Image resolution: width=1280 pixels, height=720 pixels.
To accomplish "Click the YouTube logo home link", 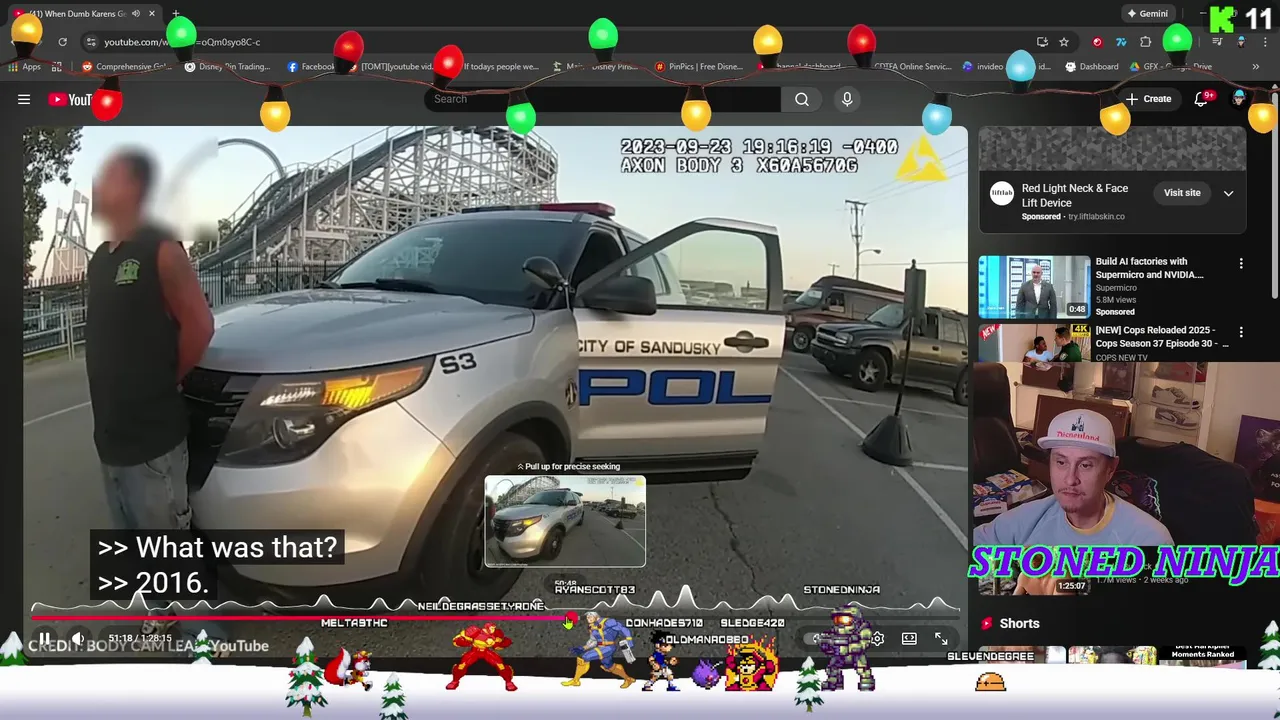I will pos(70,99).
